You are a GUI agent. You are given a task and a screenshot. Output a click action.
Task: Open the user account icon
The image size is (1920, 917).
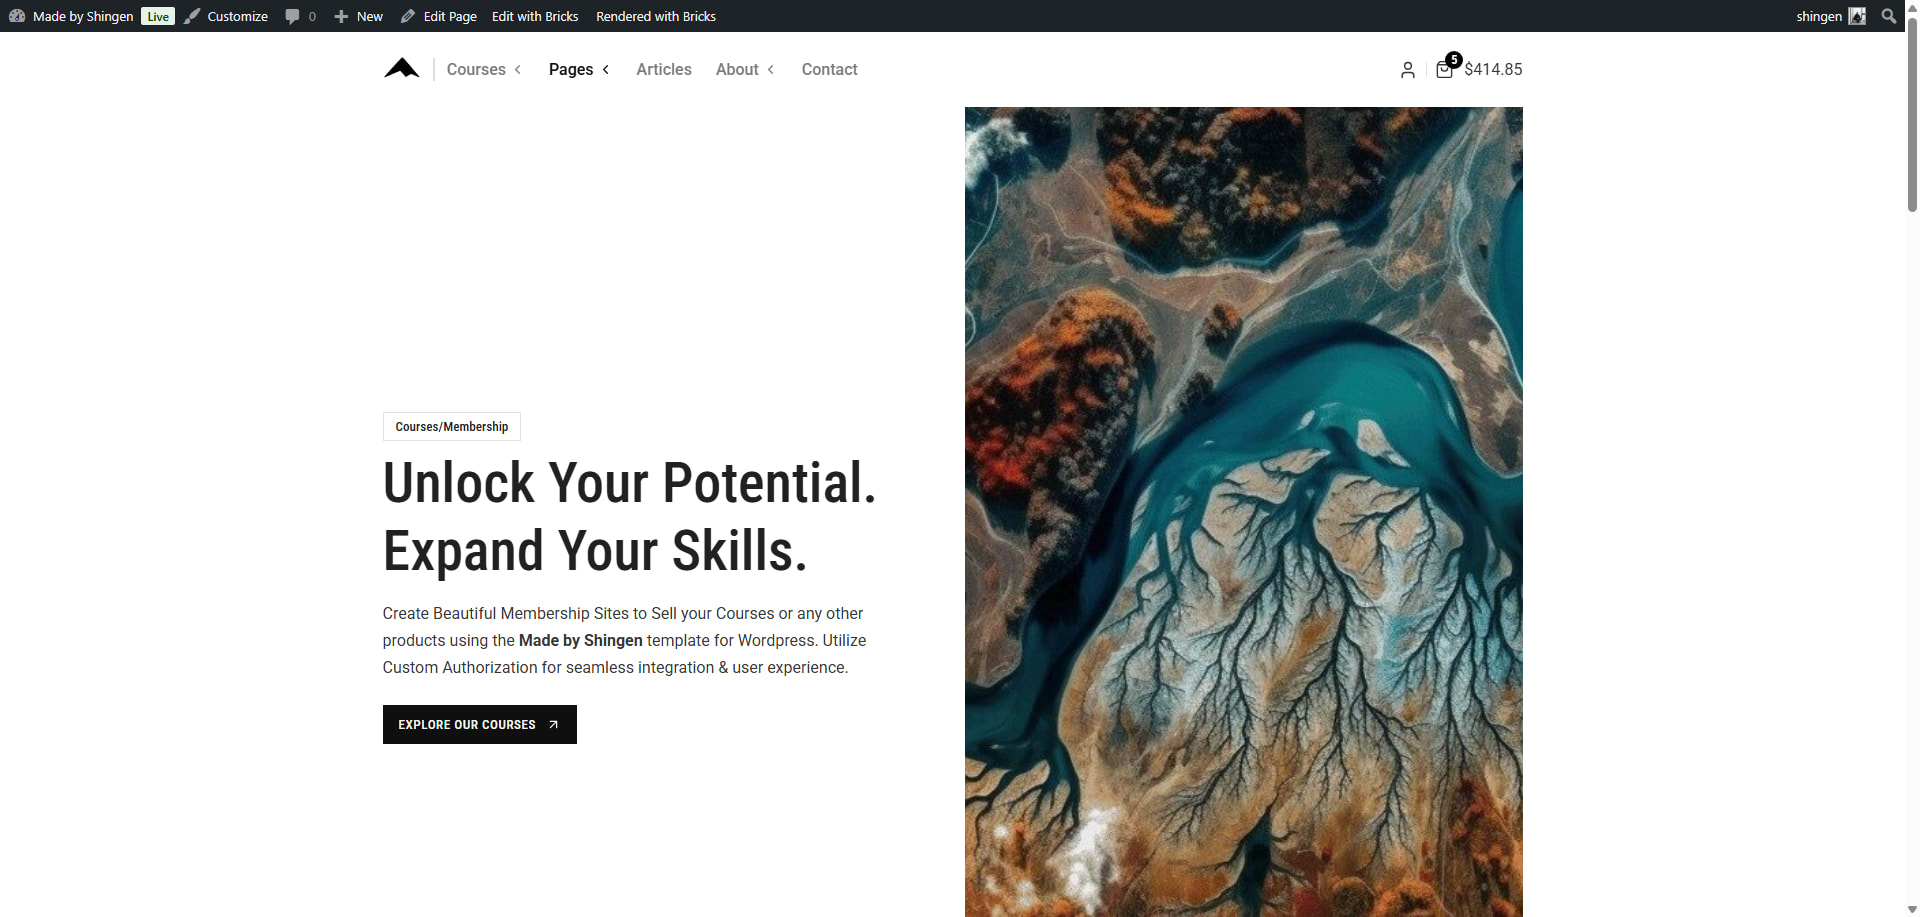tap(1407, 70)
